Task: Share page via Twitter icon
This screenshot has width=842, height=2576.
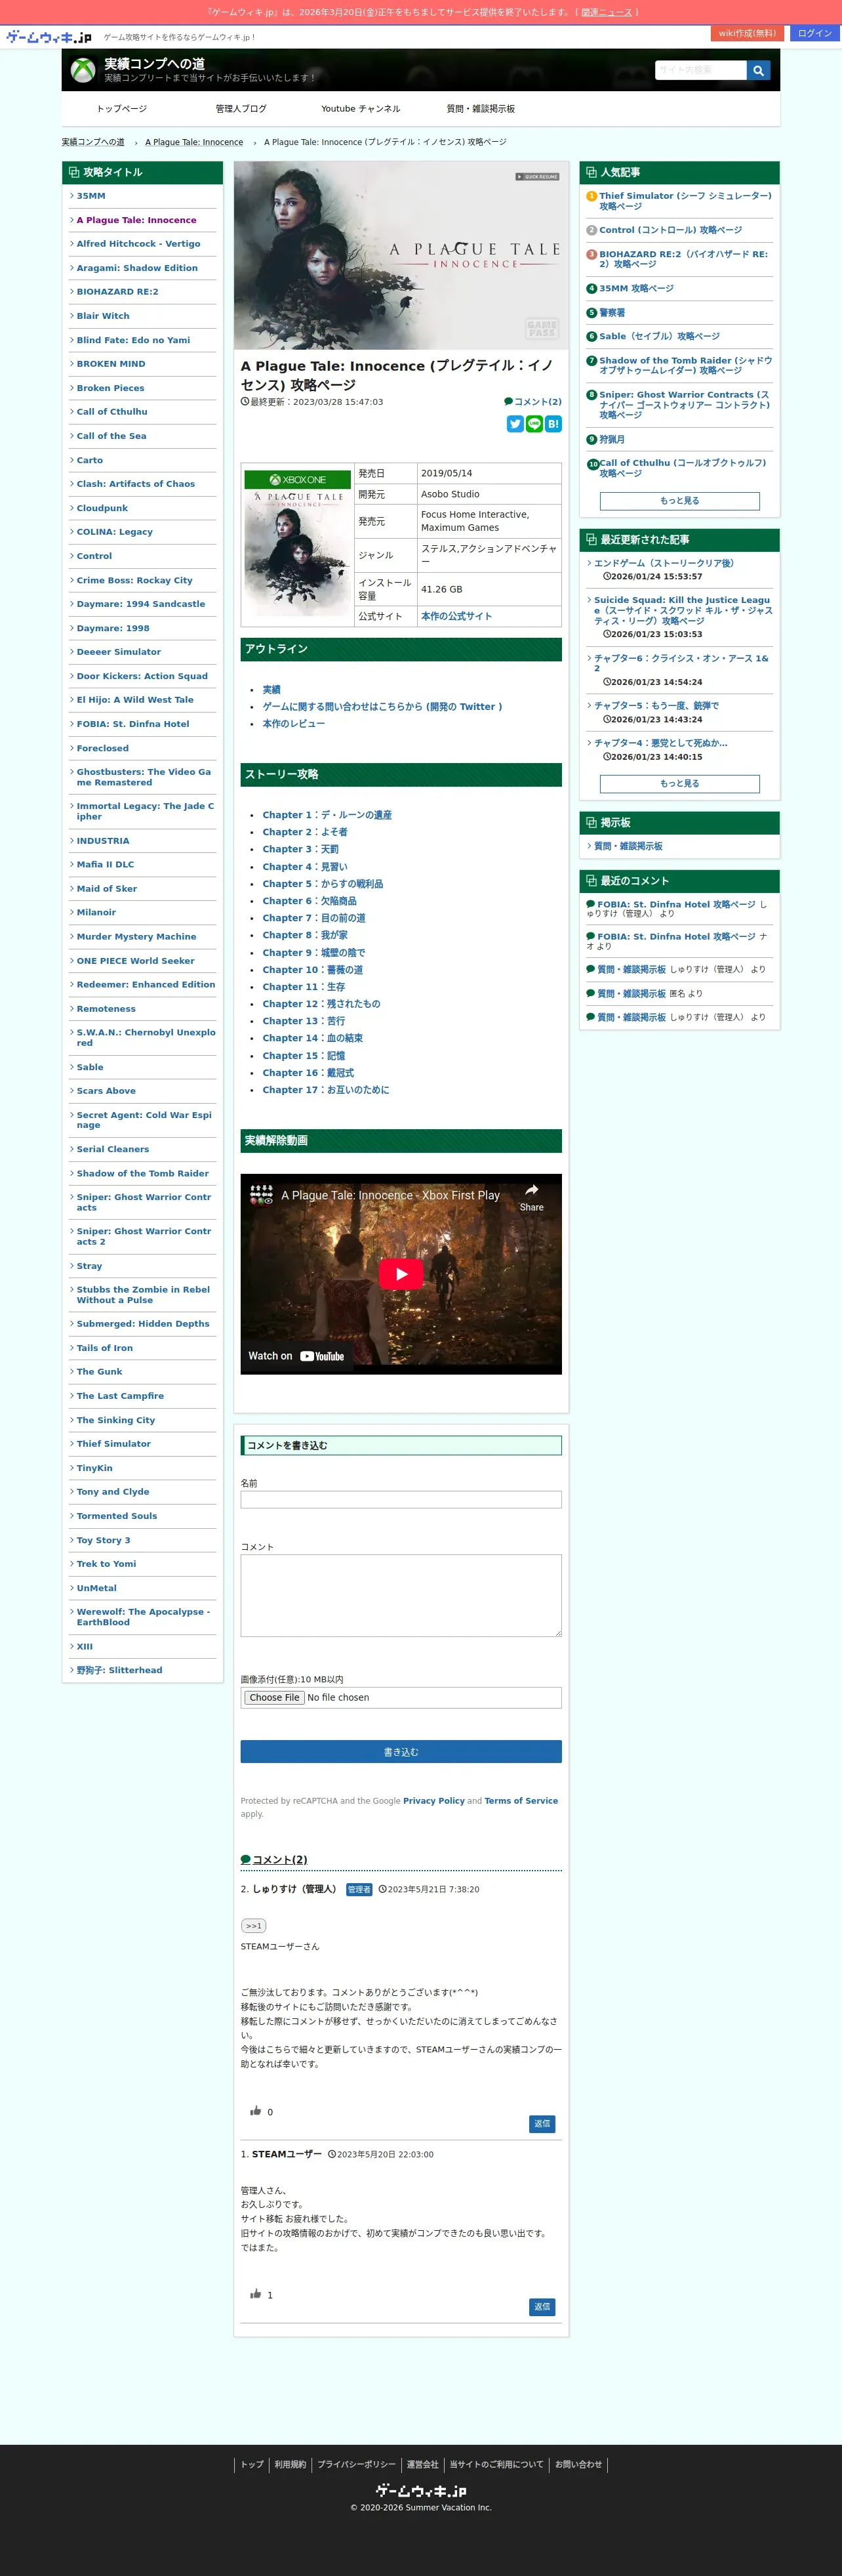Action: tap(515, 424)
